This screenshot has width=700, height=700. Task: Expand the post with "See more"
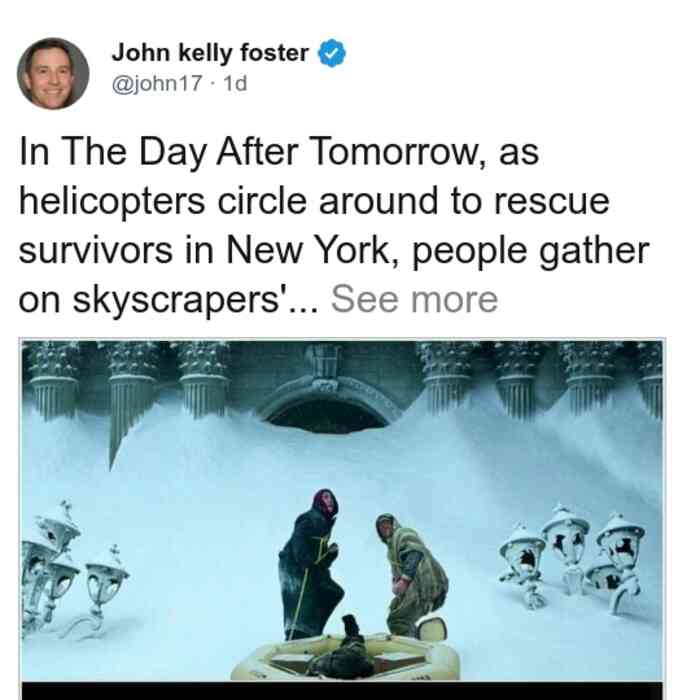click(x=414, y=300)
